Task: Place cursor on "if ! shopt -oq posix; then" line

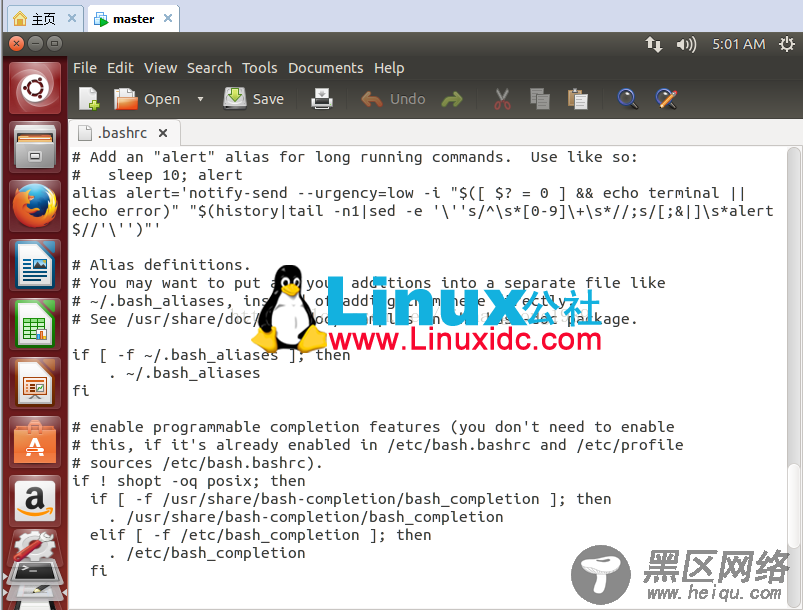Action: coord(188,481)
